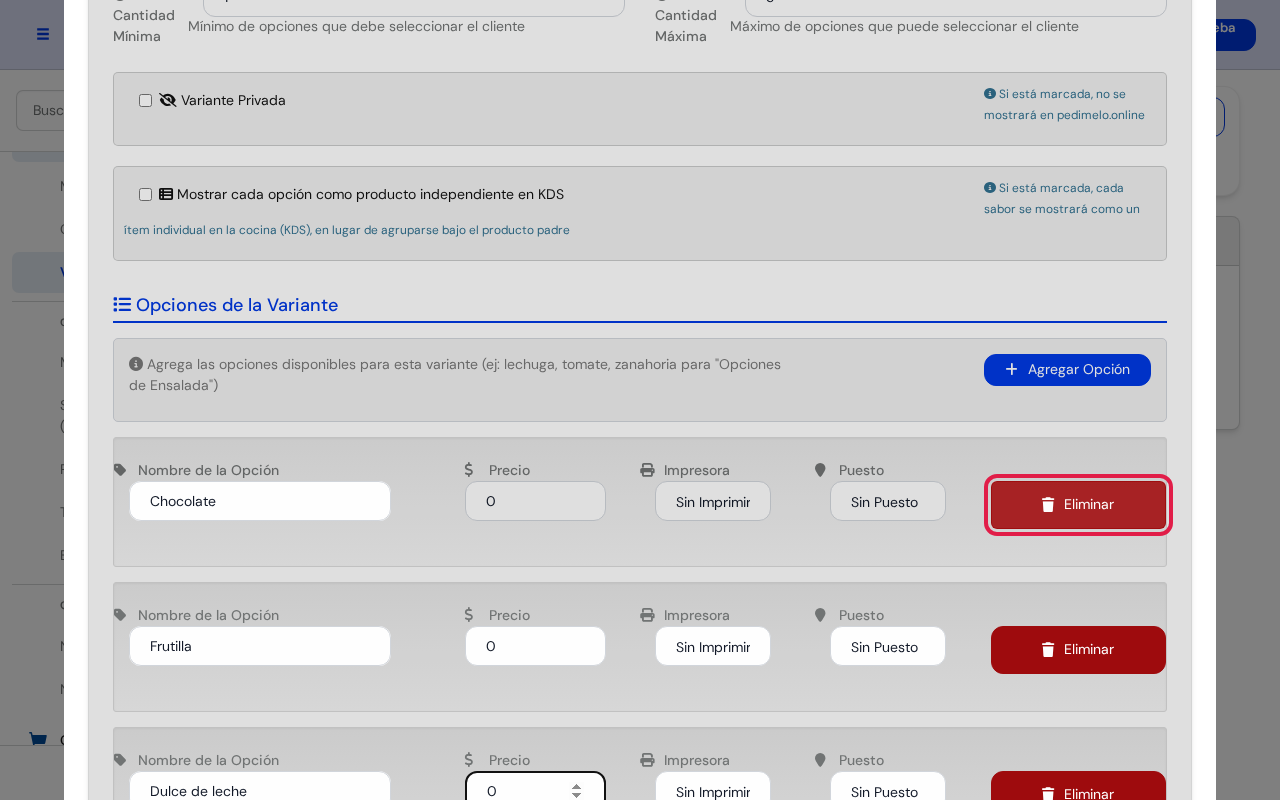Image resolution: width=1280 pixels, height=800 pixels.
Task: Click the tag icon above the Frutilla name field
Action: [120, 615]
